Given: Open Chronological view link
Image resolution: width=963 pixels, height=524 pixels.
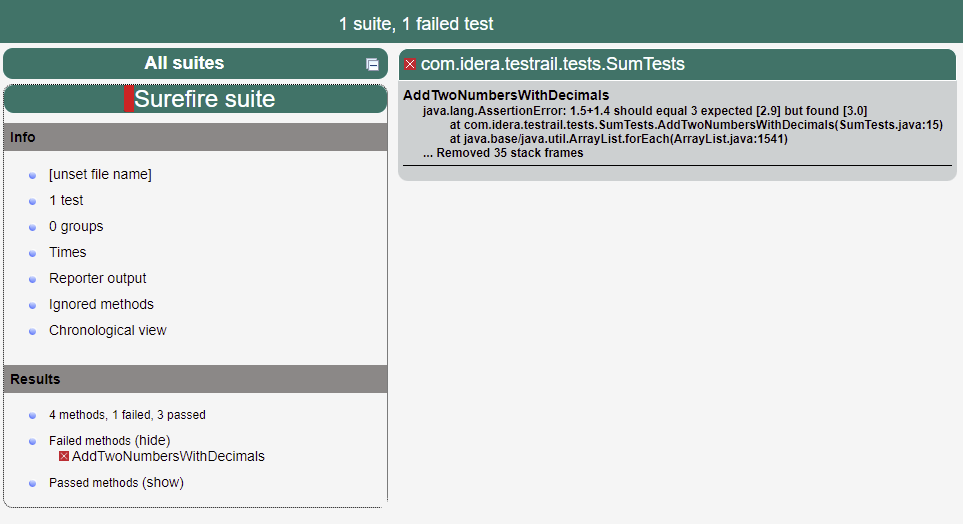Looking at the screenshot, I should click(108, 331).
